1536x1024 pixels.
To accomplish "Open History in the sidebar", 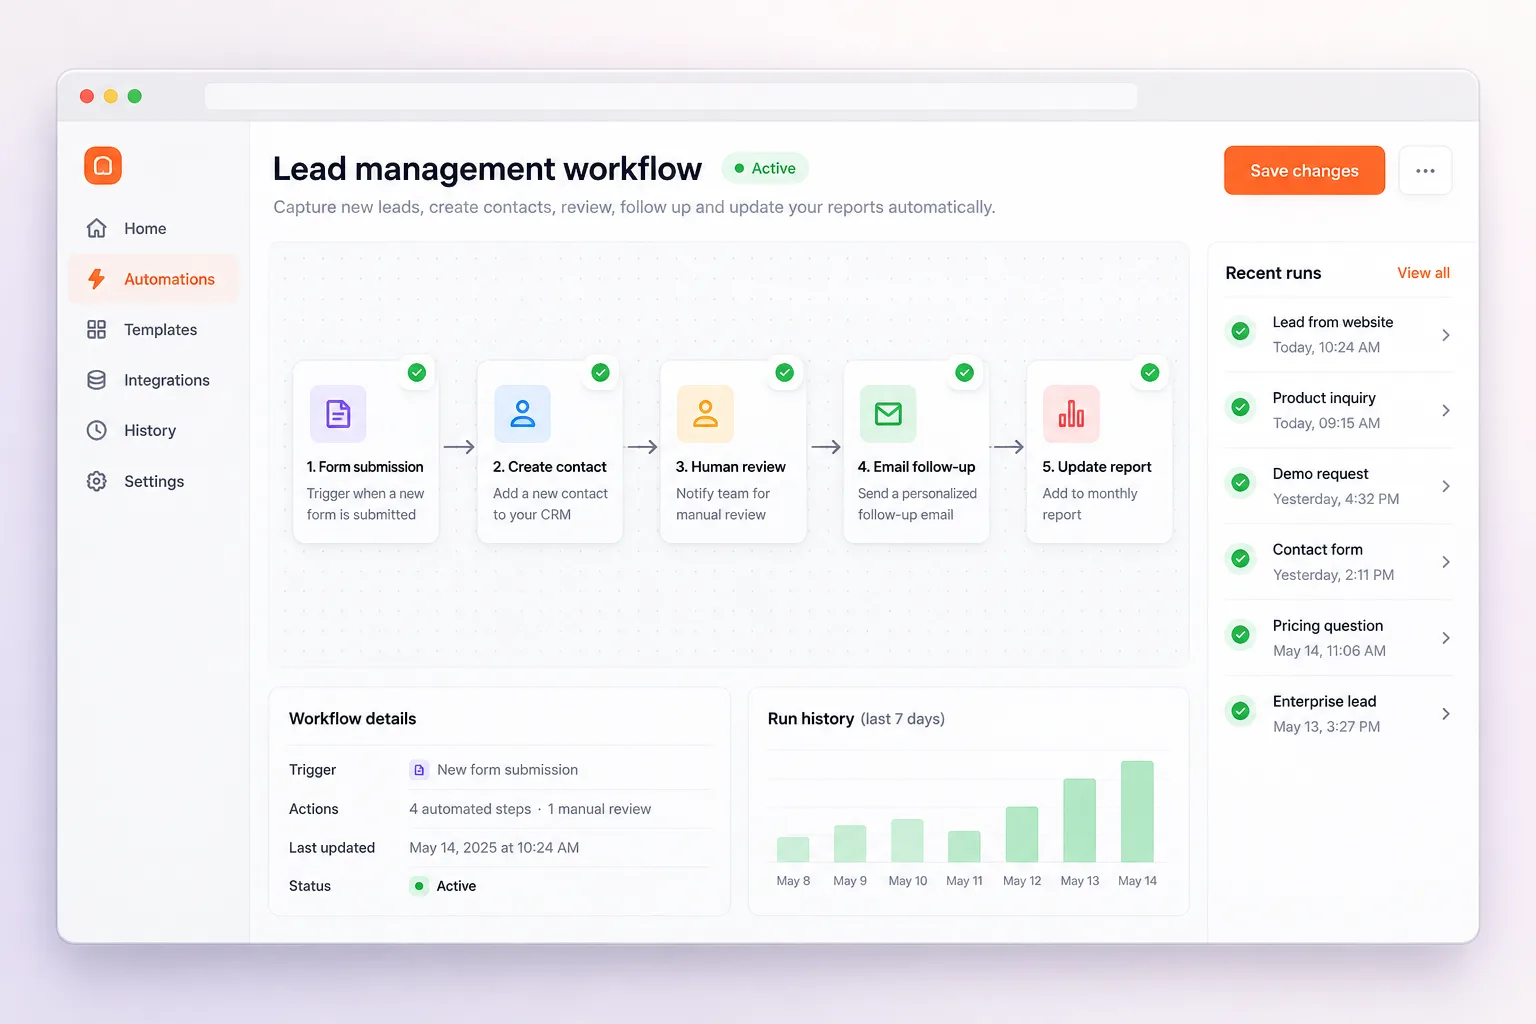I will pos(154,430).
